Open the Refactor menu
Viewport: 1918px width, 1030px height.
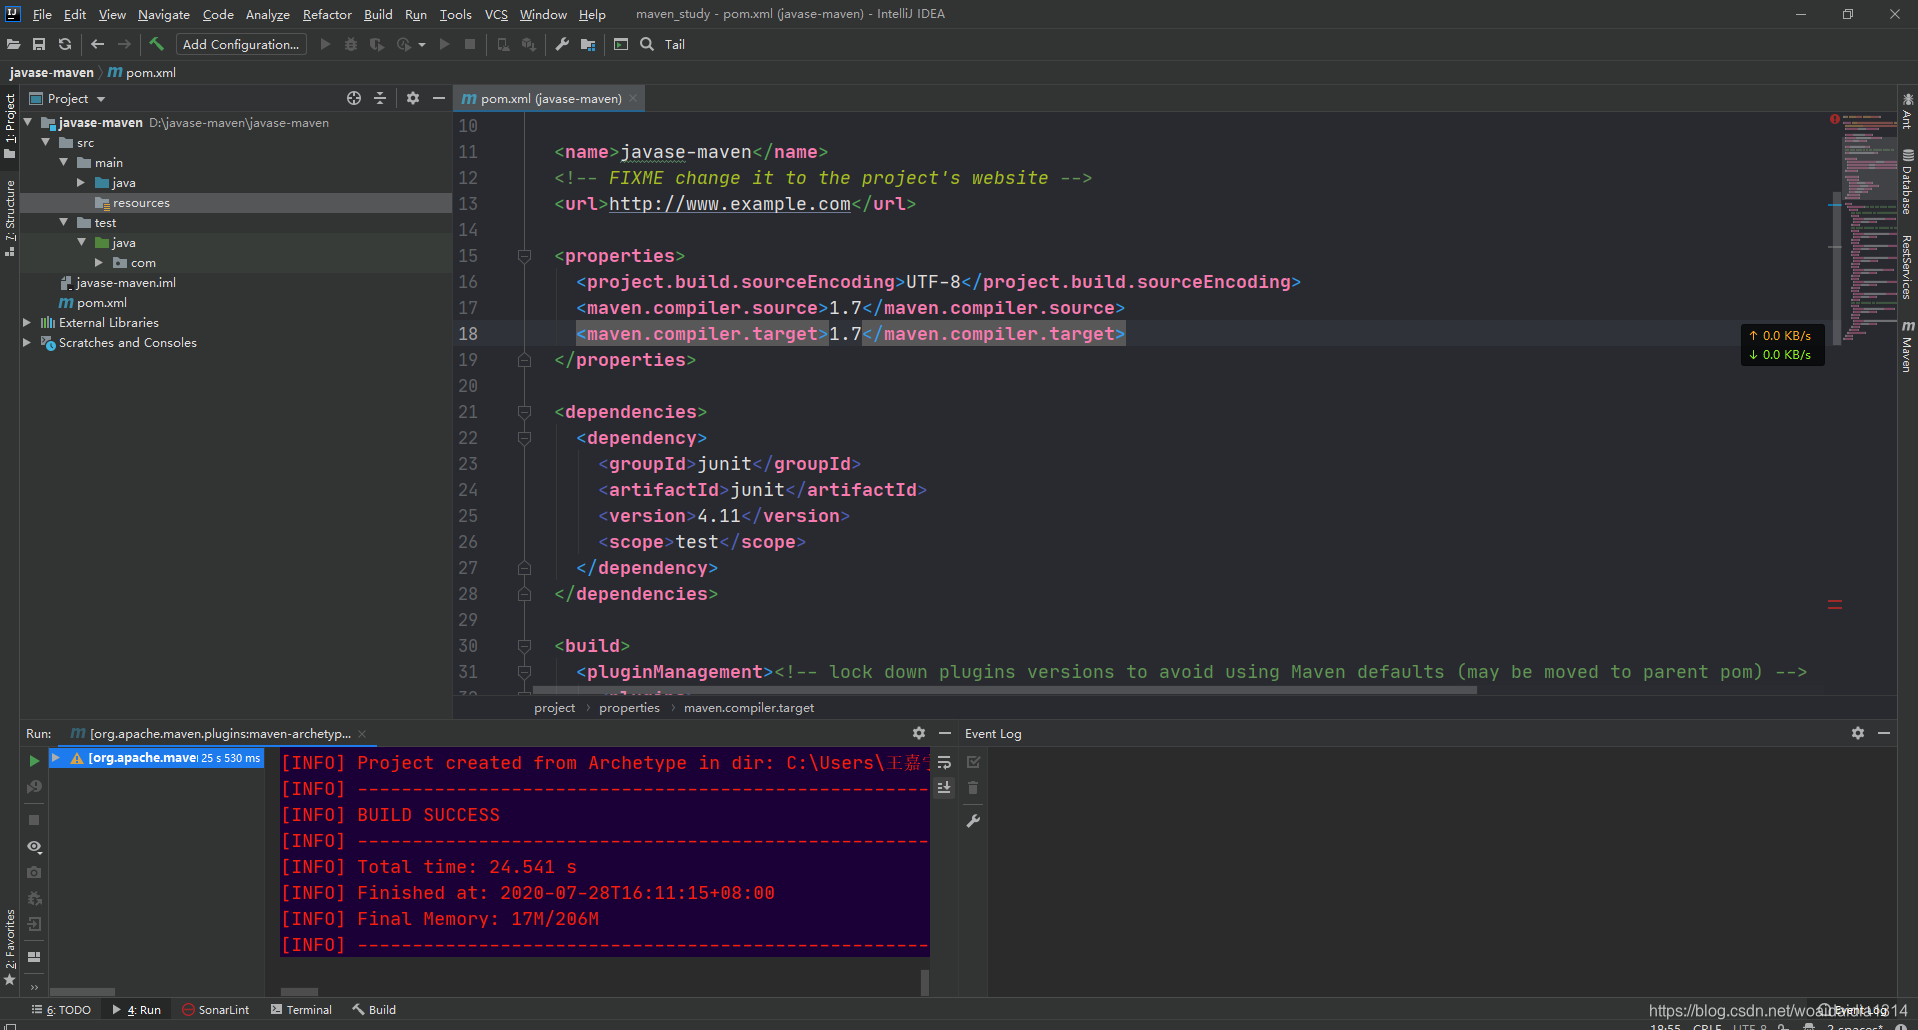tap(327, 14)
